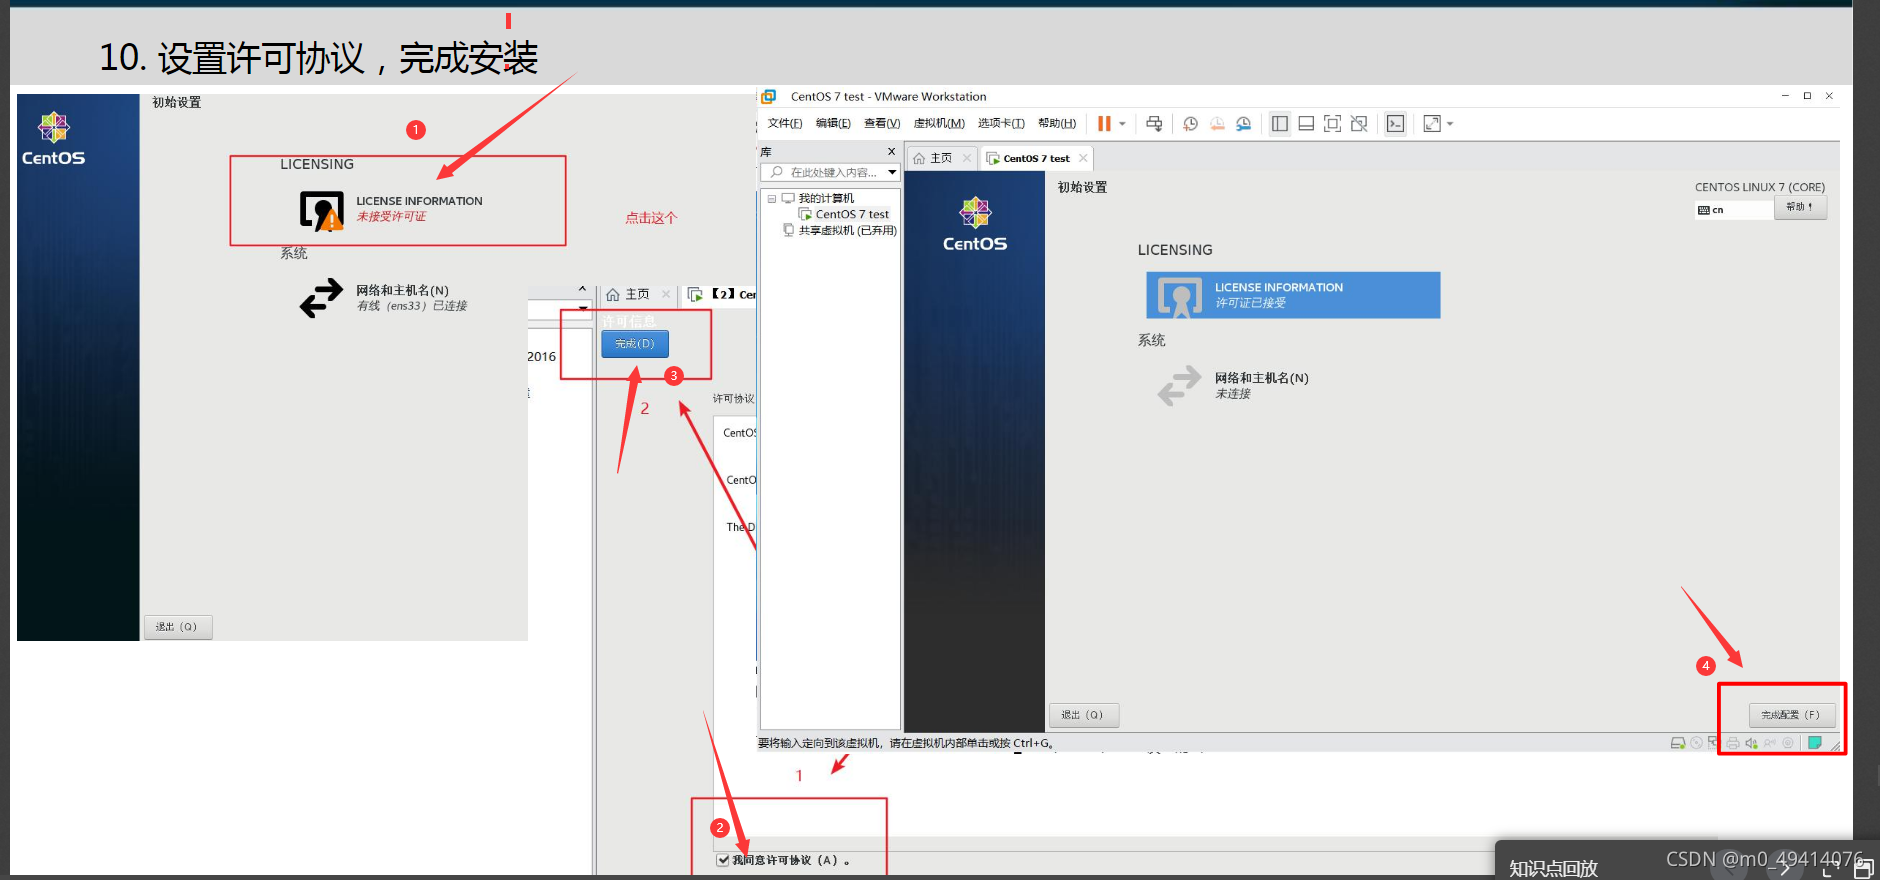Check the 我同意许可协议(A) checkbox
1880x880 pixels.
tap(723, 860)
